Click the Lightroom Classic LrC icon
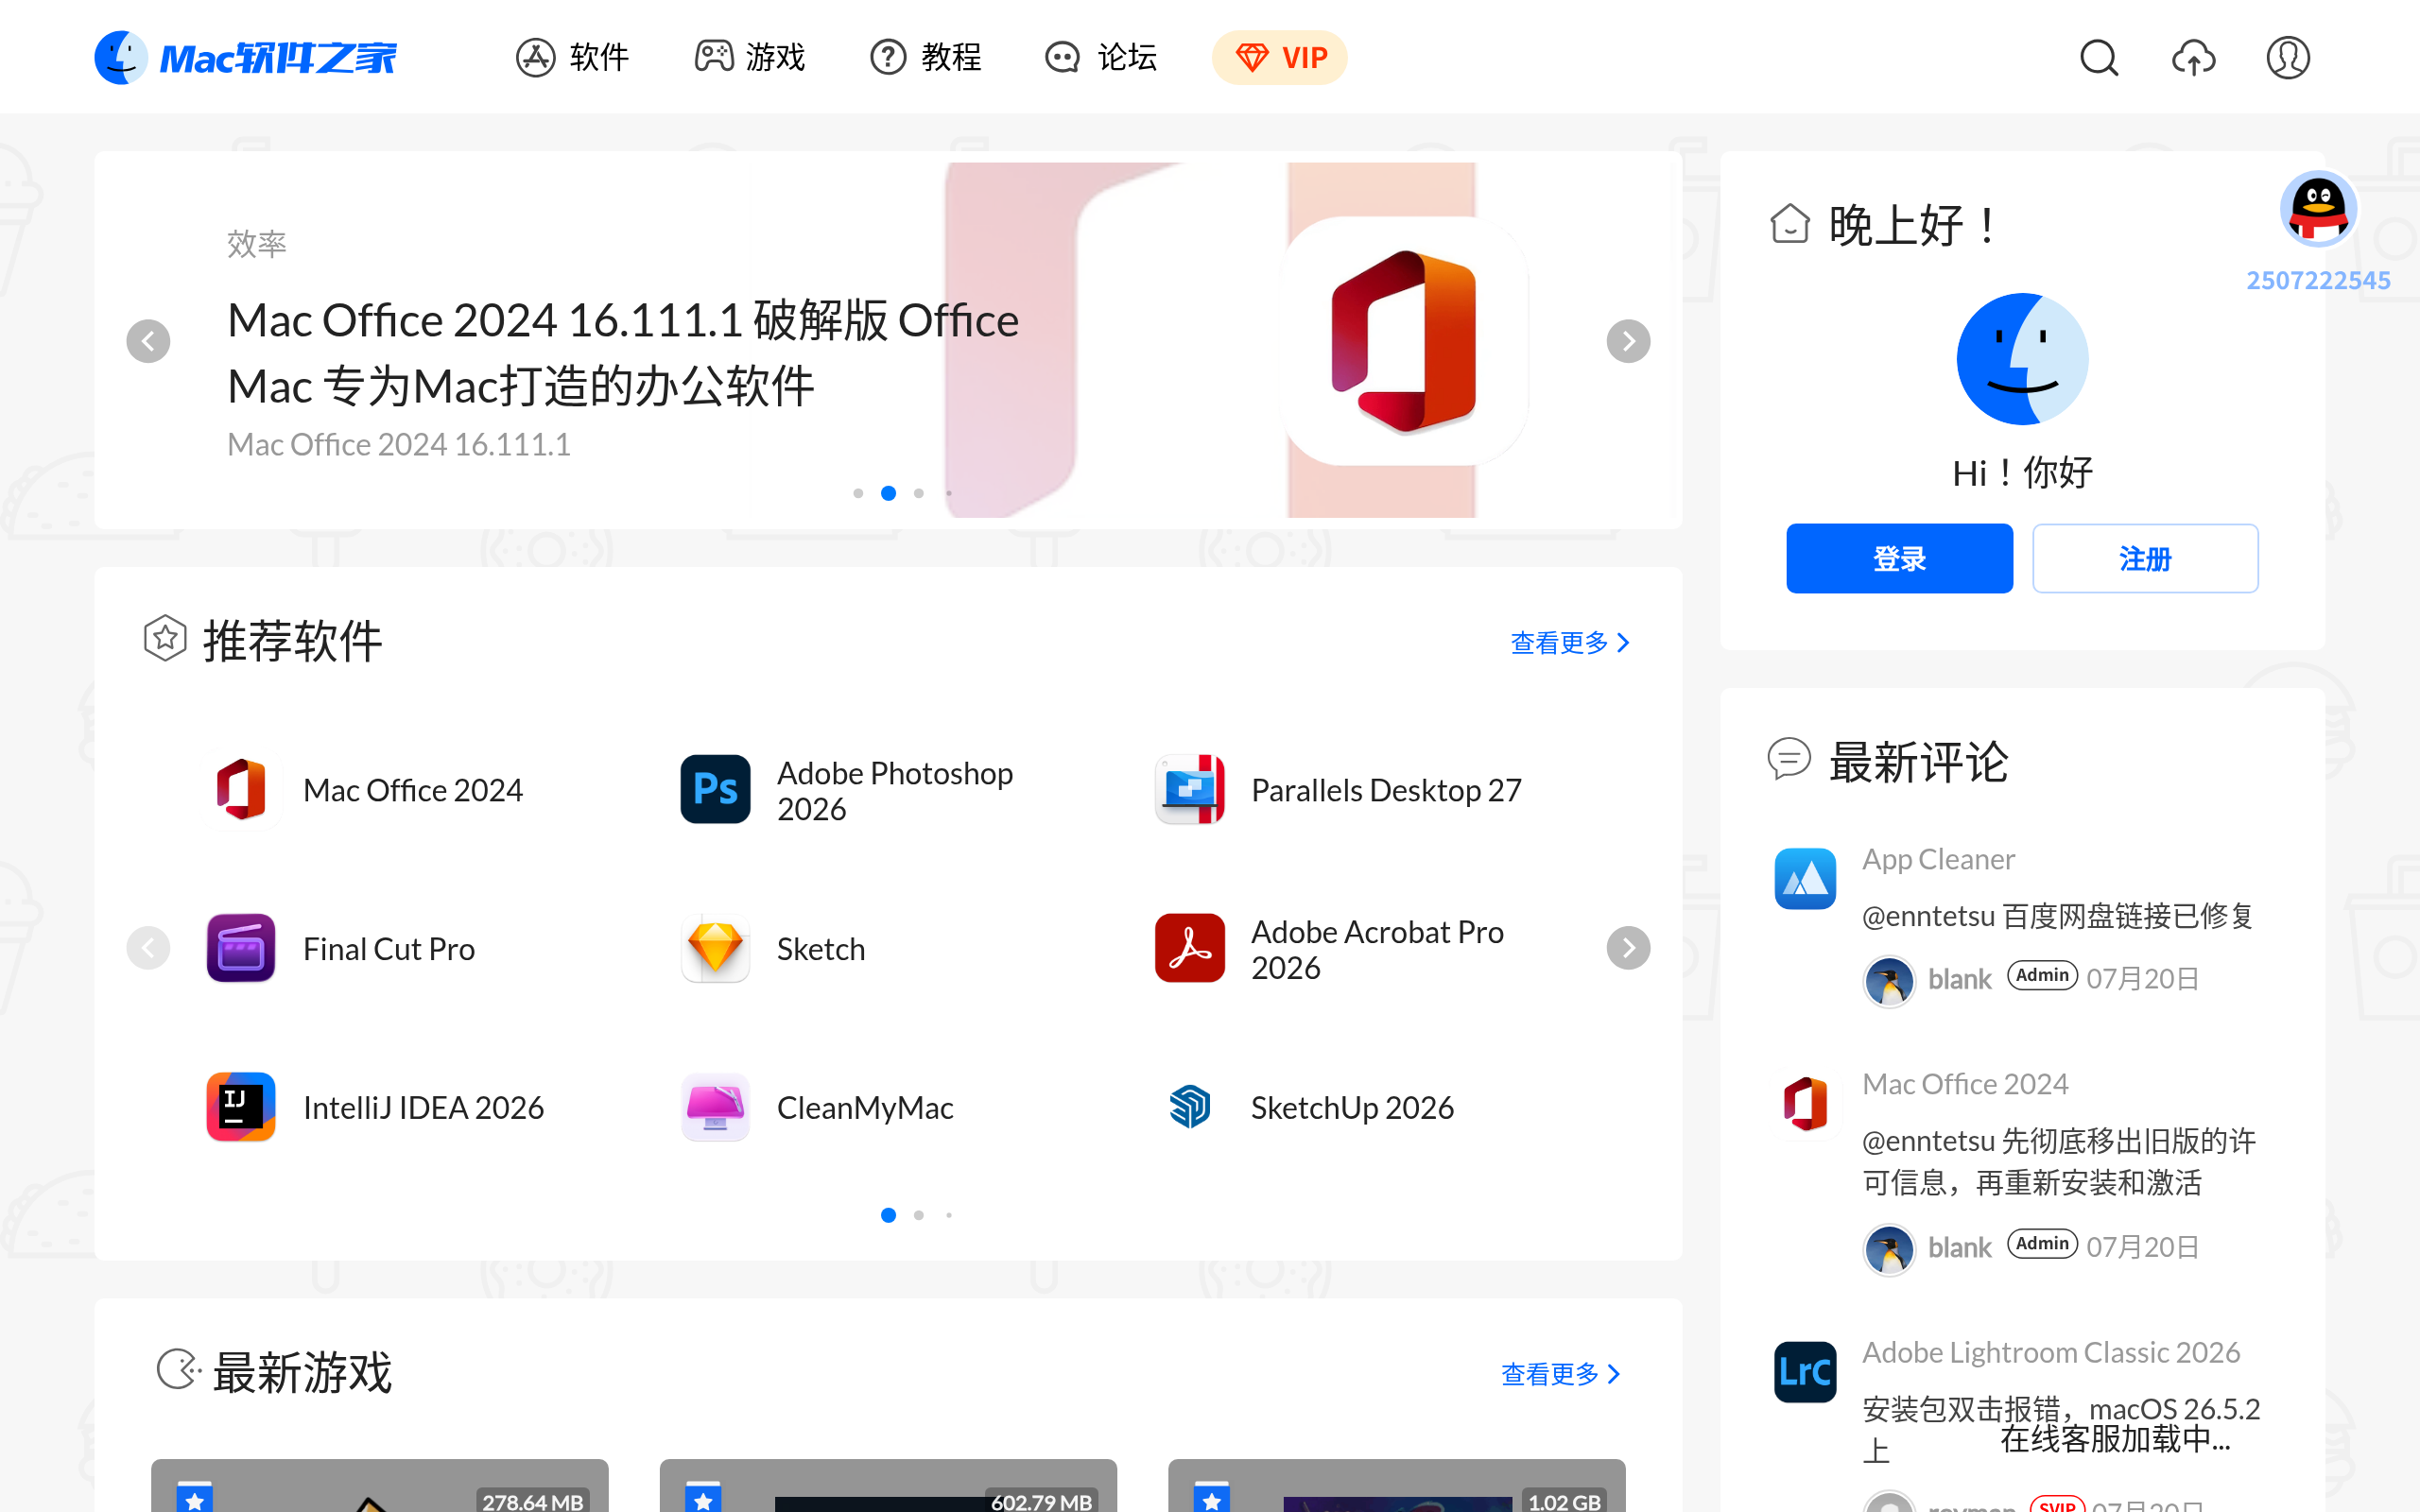Viewport: 2420px width, 1512px height. (1805, 1372)
